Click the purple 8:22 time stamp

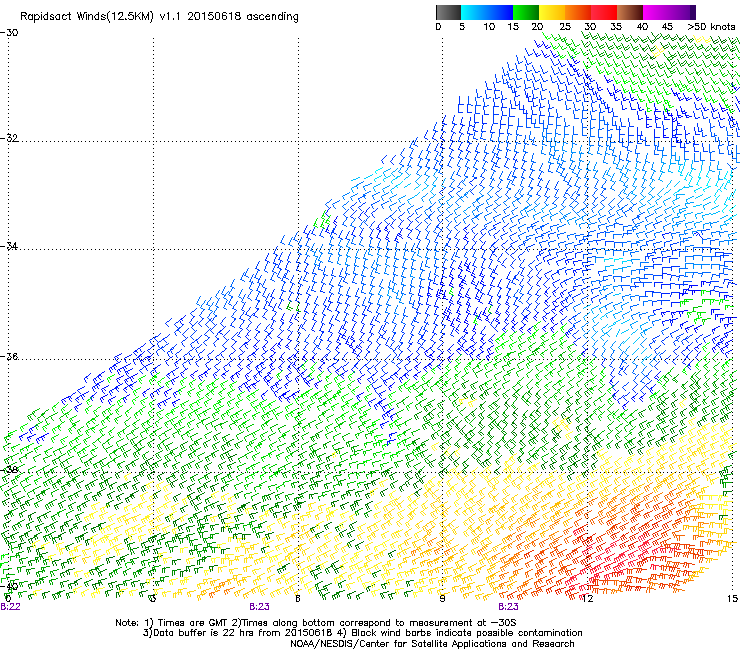pos(10,607)
